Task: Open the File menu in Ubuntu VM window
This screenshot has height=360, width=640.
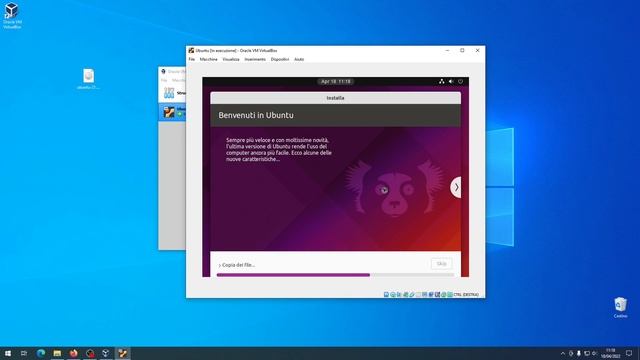Action: (x=191, y=59)
